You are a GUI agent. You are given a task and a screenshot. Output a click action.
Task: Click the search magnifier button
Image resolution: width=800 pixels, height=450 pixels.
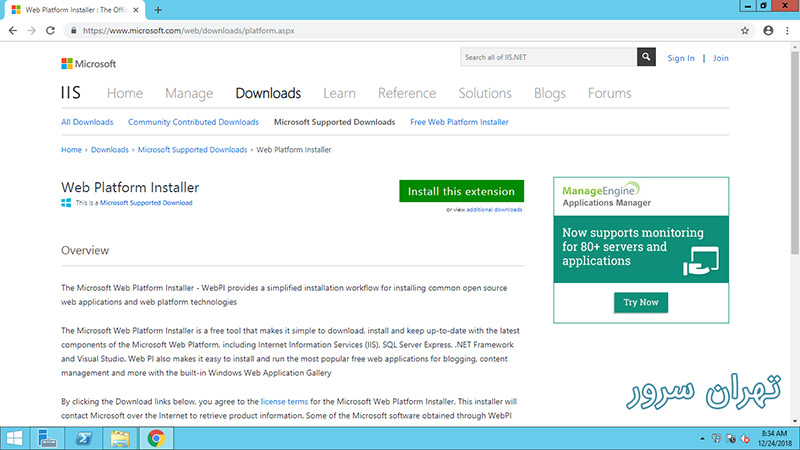click(646, 58)
